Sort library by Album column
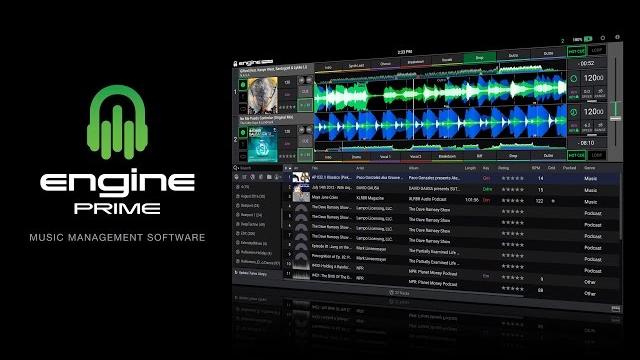The image size is (640, 360). tap(414, 168)
